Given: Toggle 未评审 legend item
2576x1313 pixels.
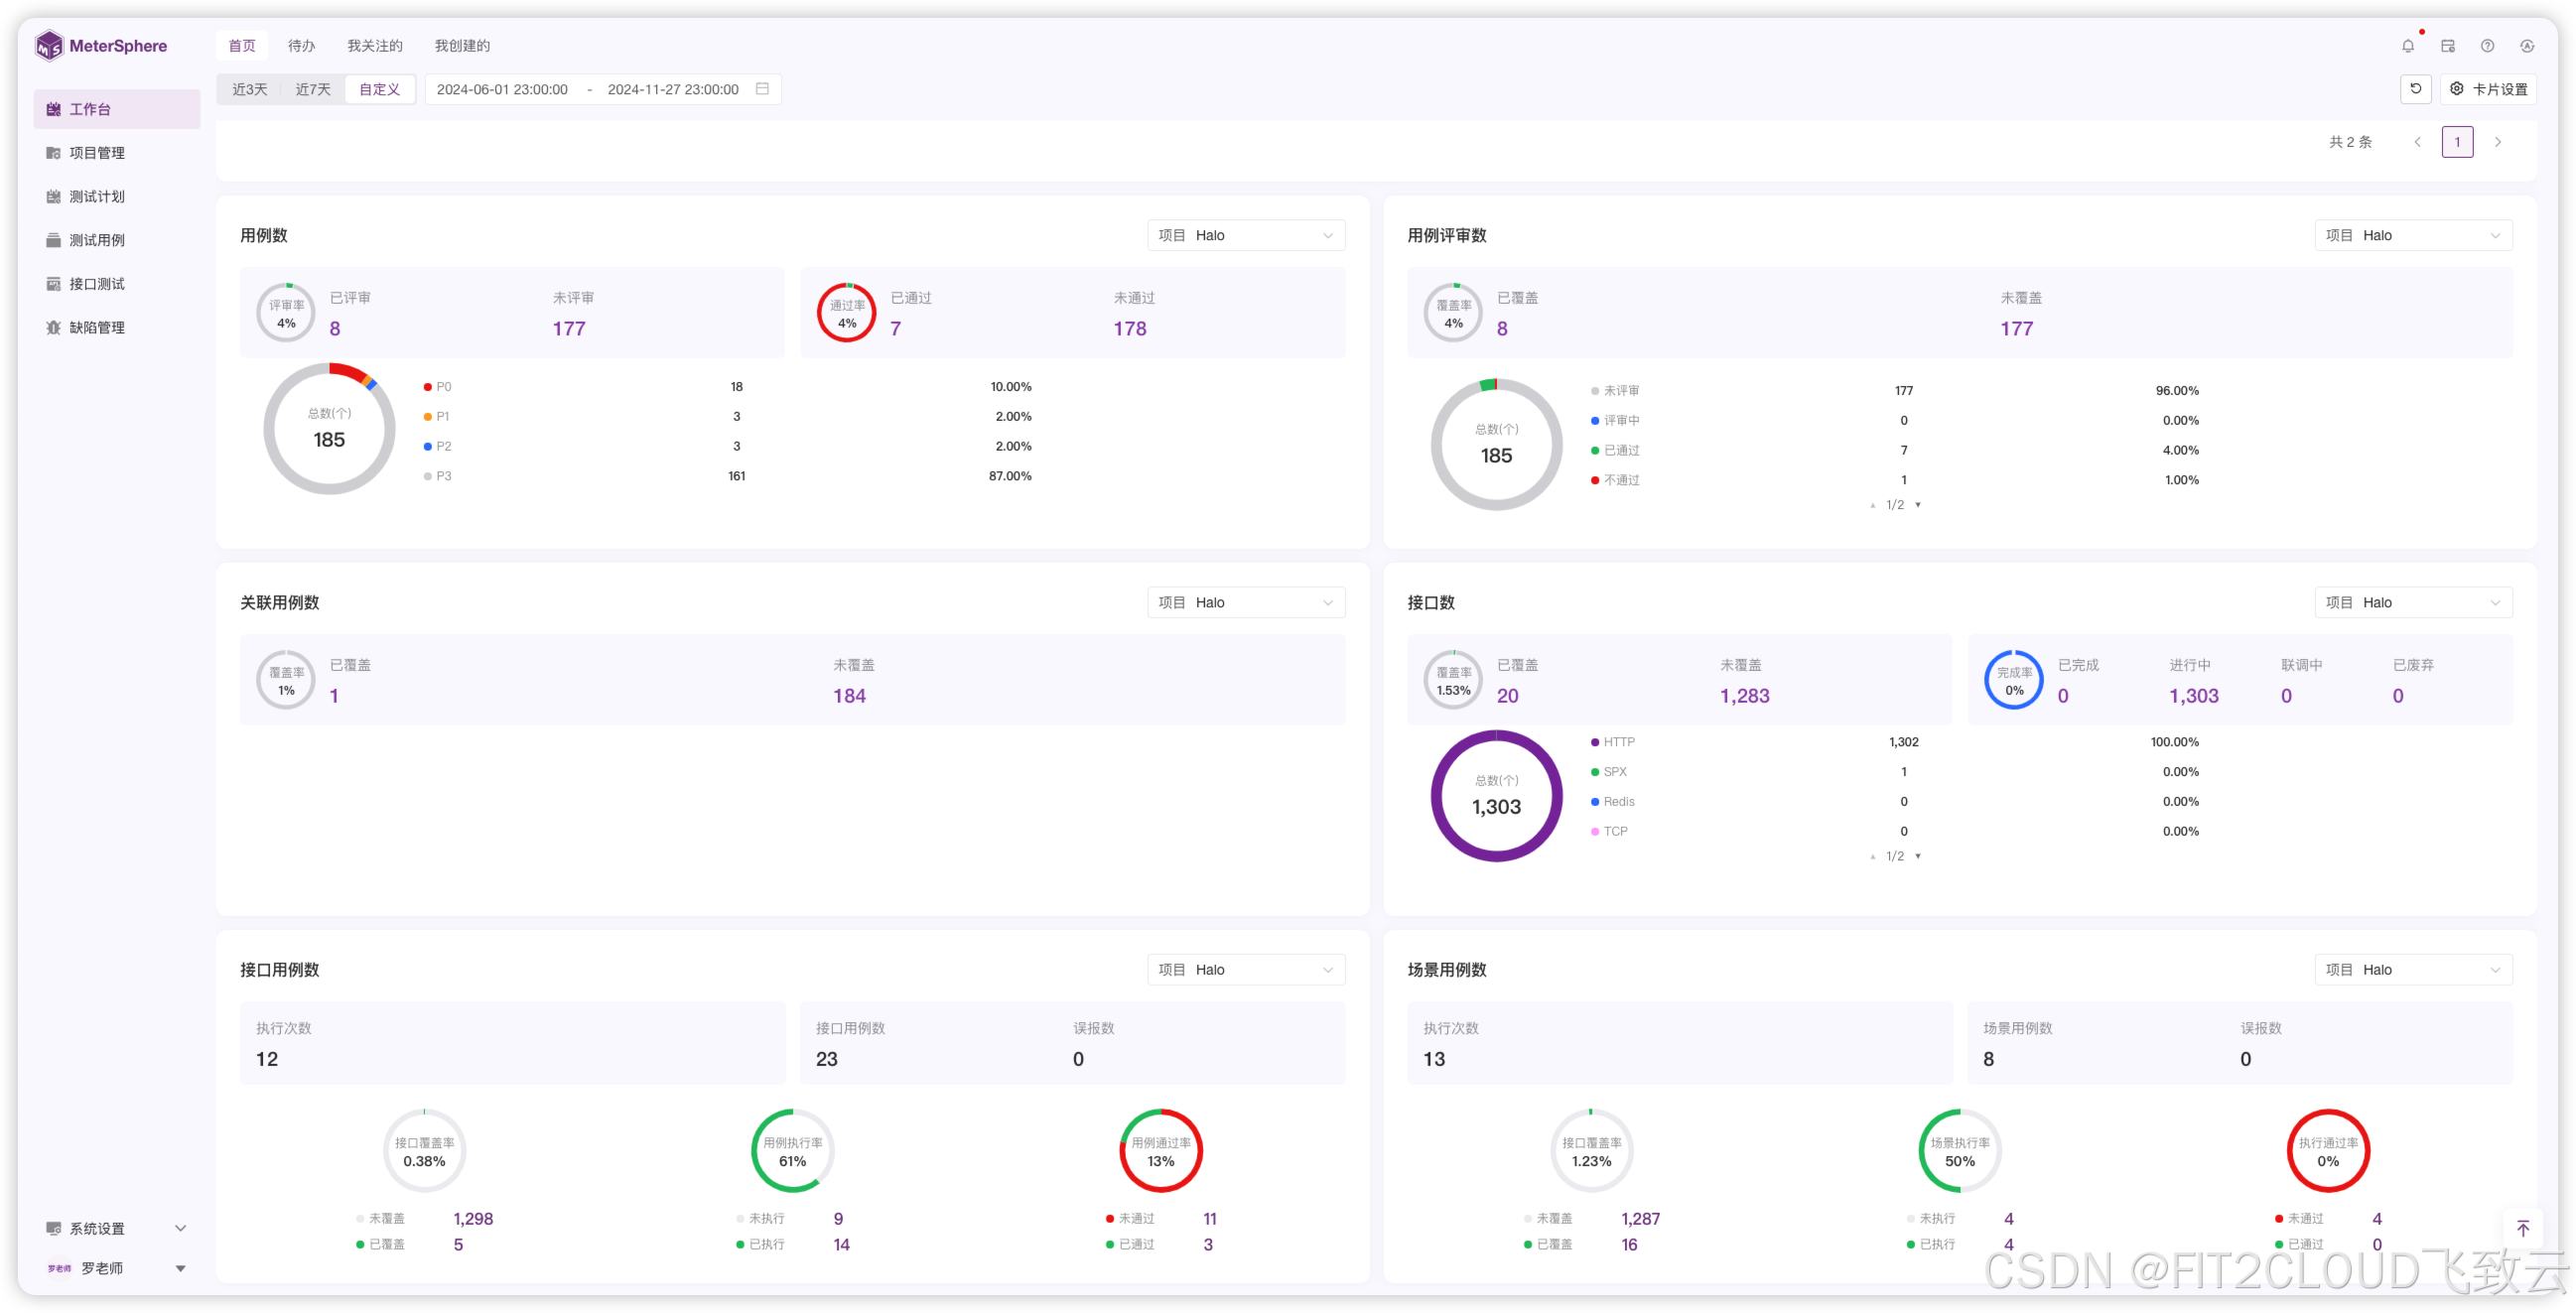Looking at the screenshot, I should pos(1615,391).
